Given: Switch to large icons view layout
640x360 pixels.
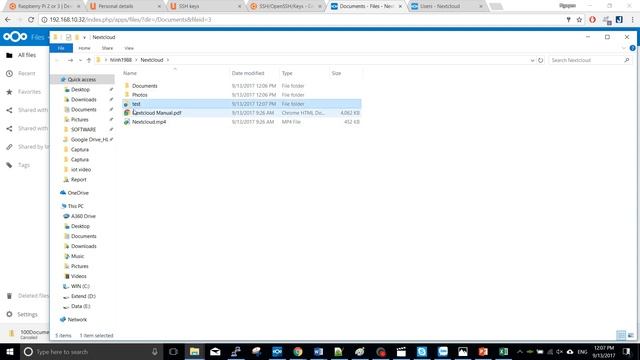Looking at the screenshot, I should [x=631, y=336].
